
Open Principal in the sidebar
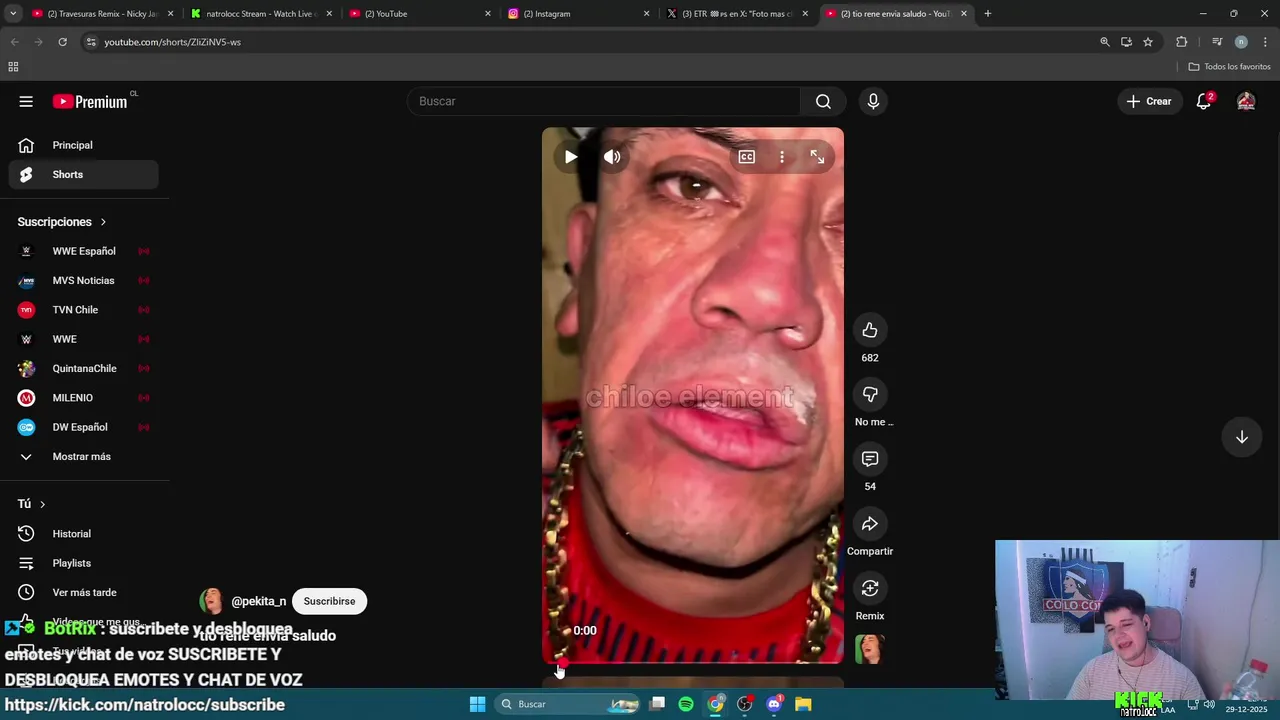84,145
